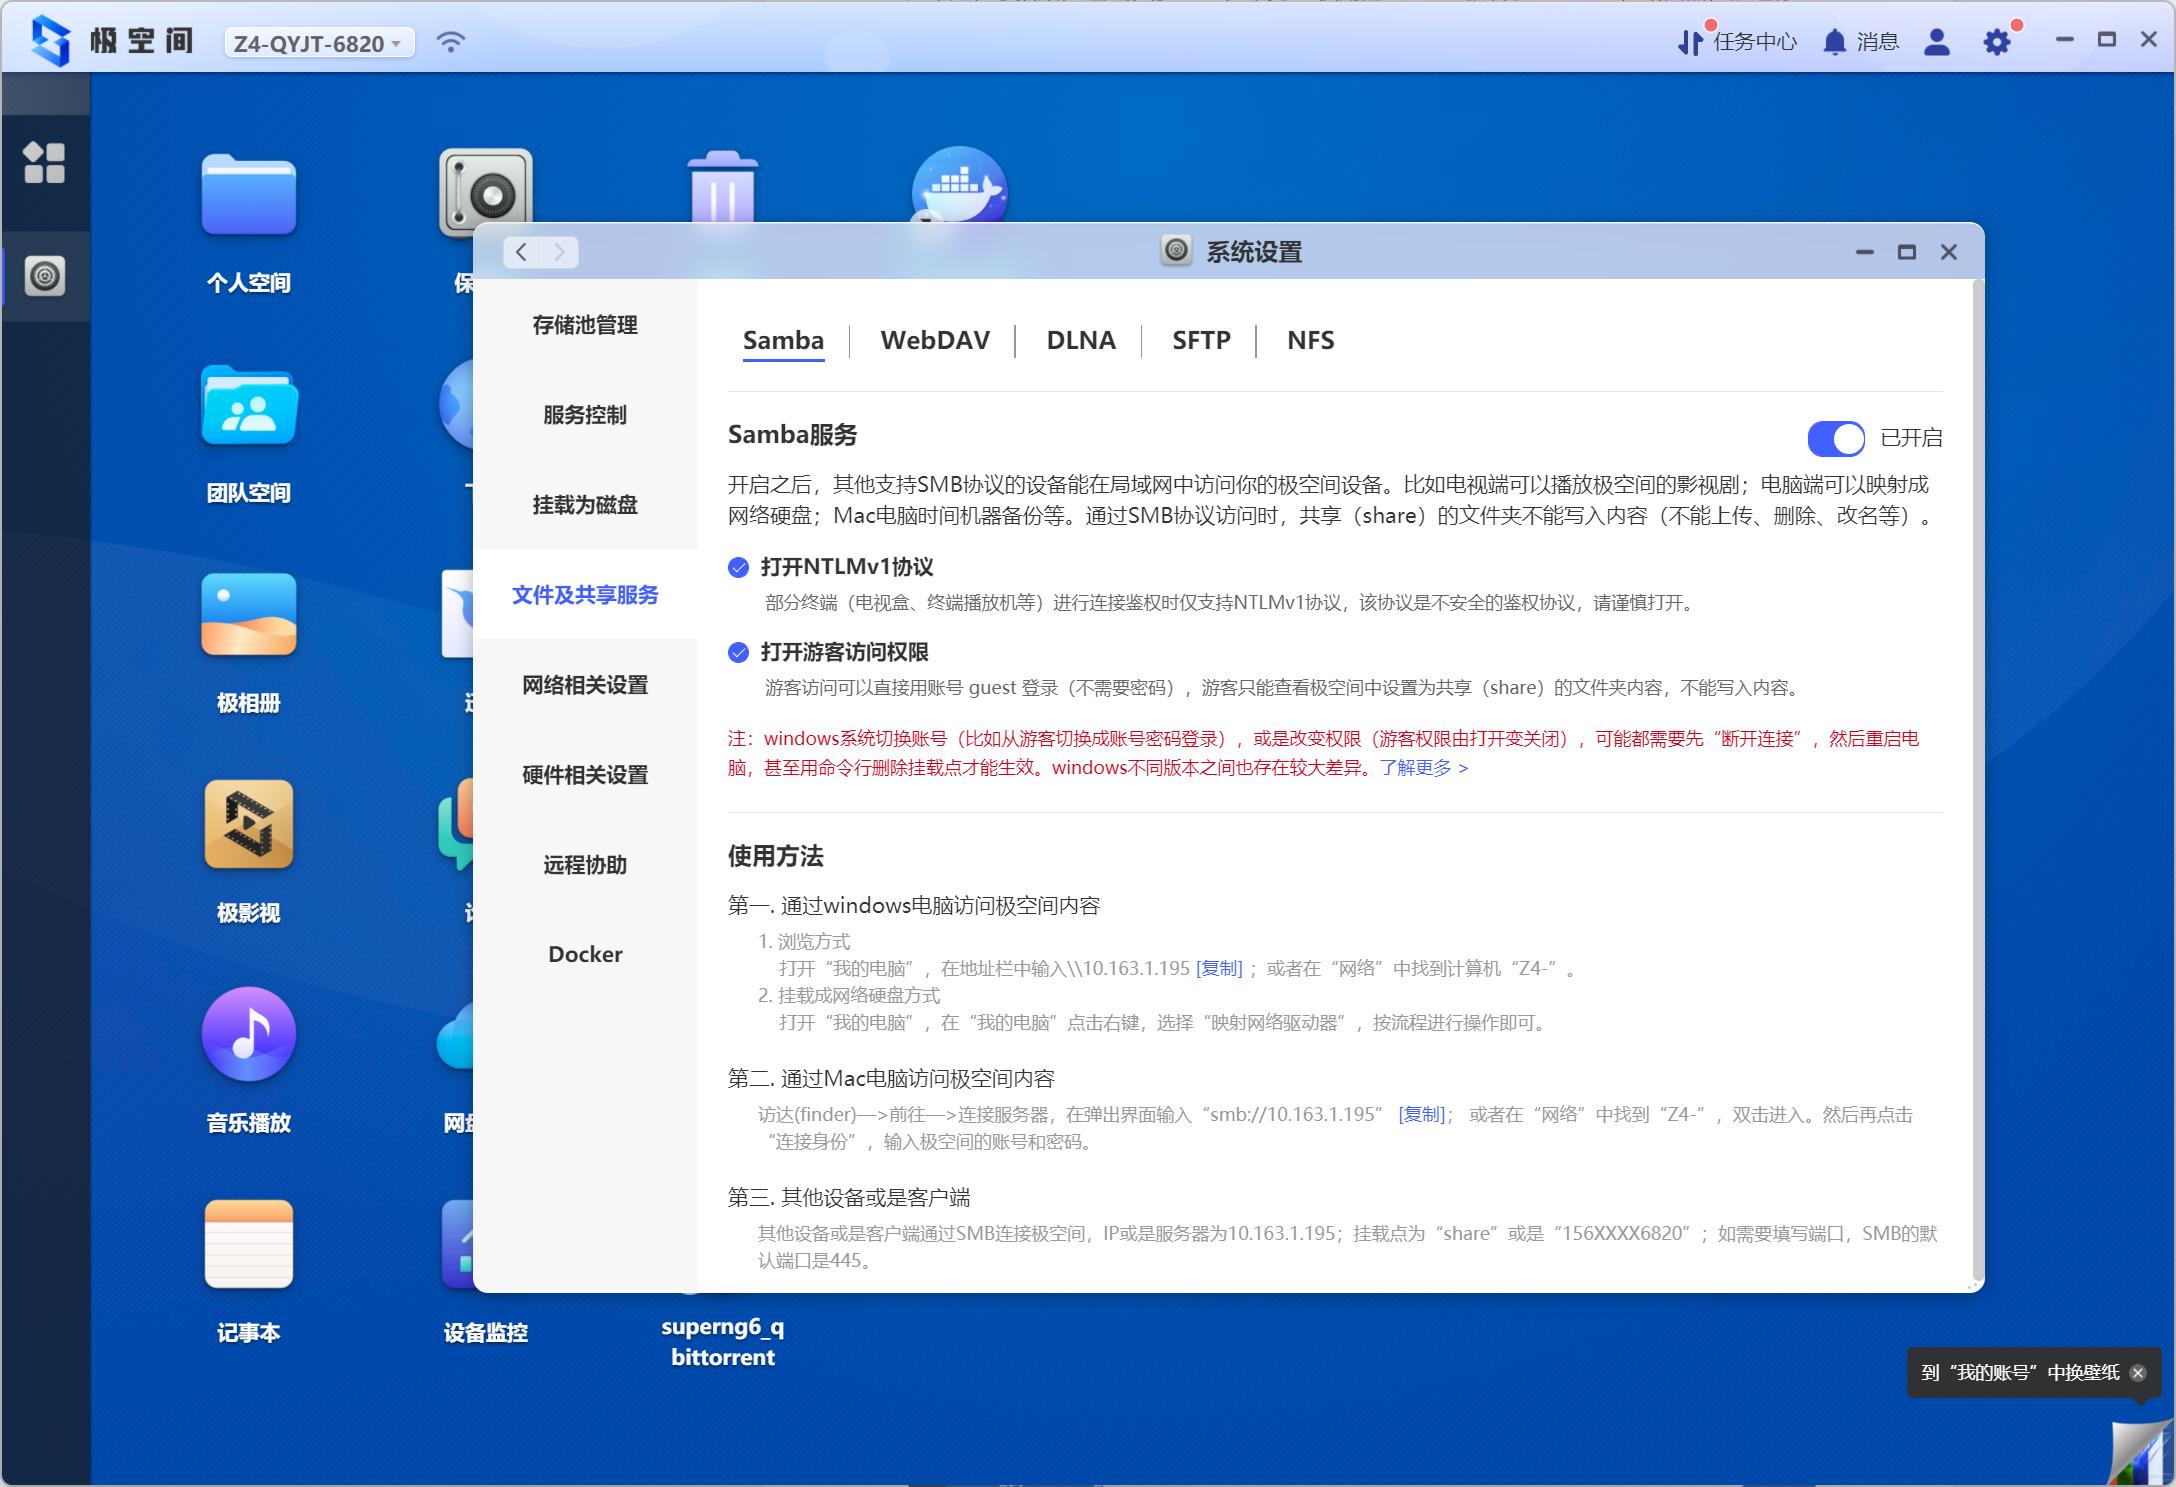Turn off the Samba 服务 switch
2176x1487 pixels.
tap(1835, 439)
